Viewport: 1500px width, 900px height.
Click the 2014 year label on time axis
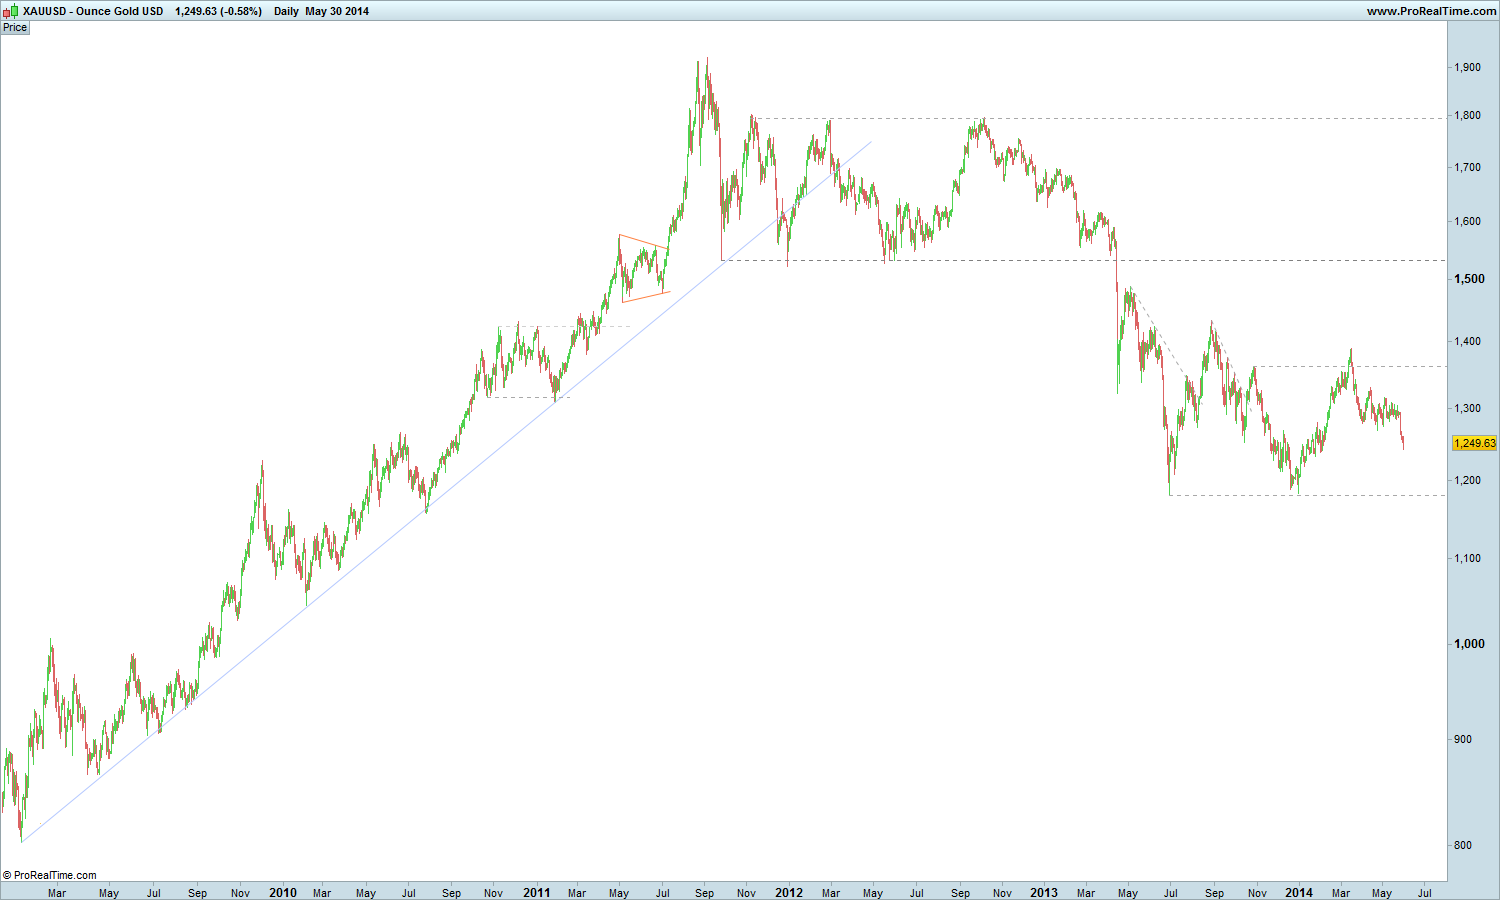click(x=1298, y=893)
